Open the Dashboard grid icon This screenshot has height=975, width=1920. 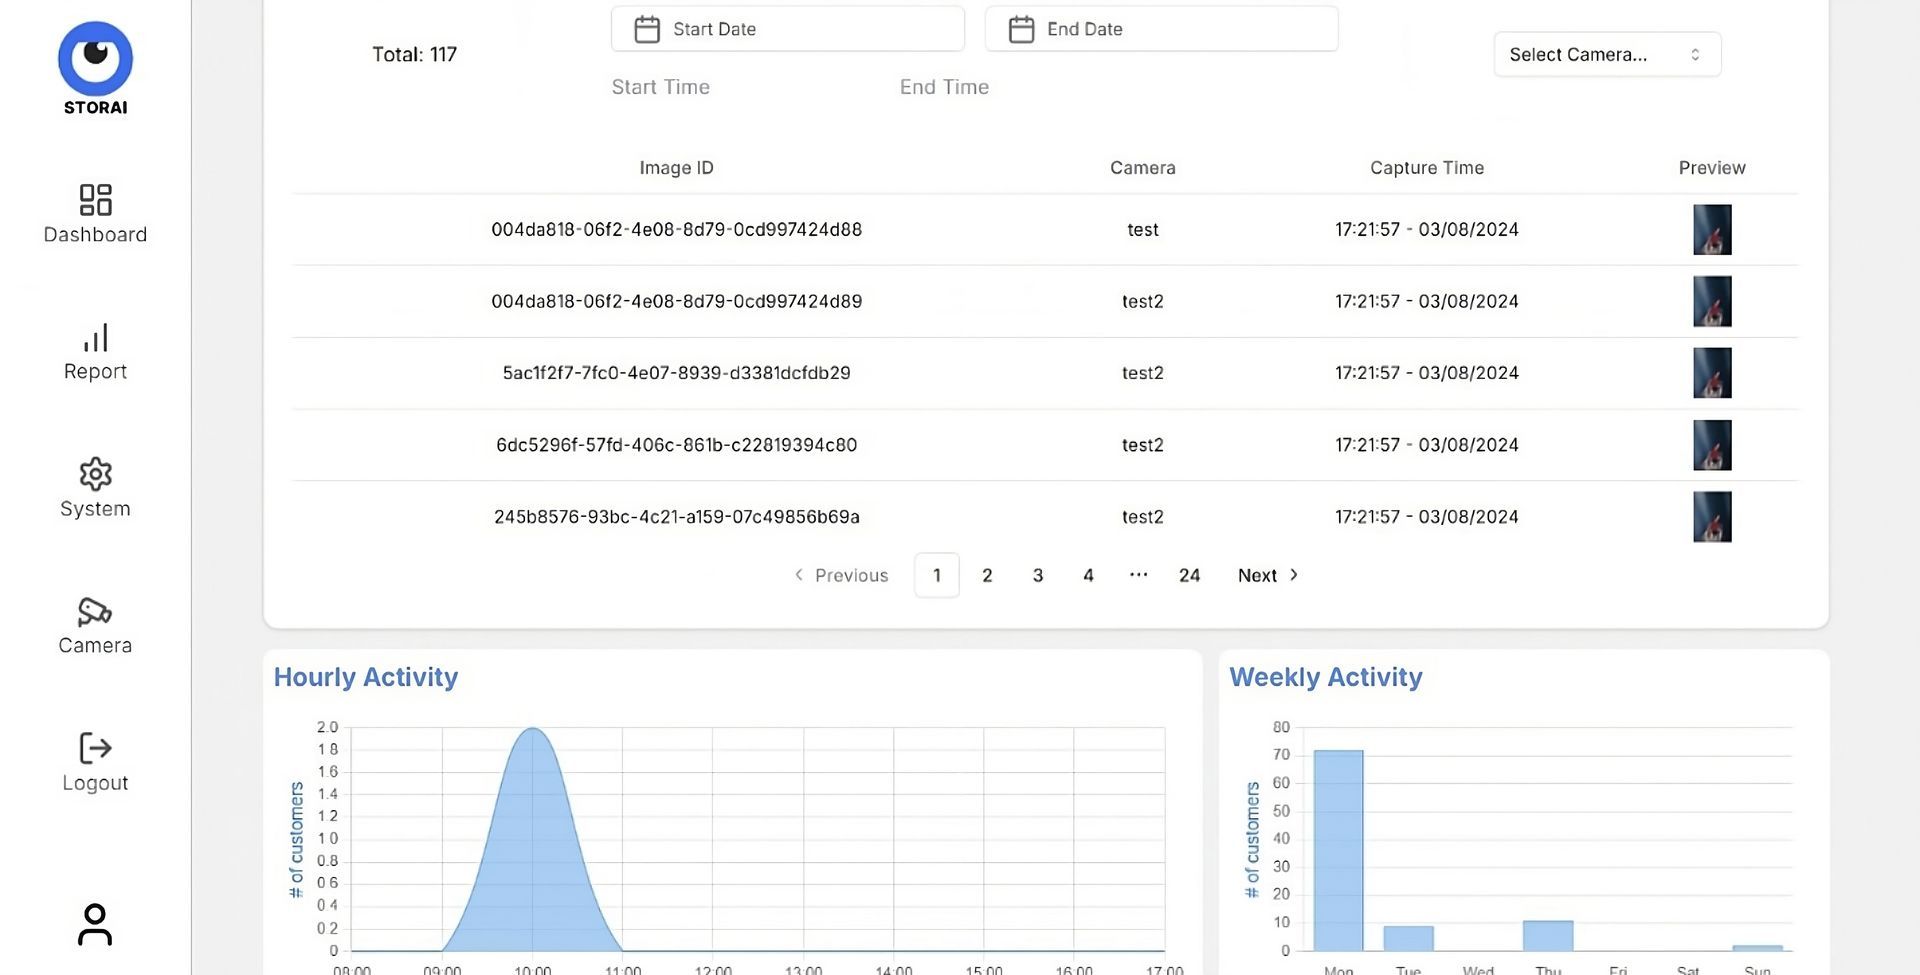pos(95,199)
